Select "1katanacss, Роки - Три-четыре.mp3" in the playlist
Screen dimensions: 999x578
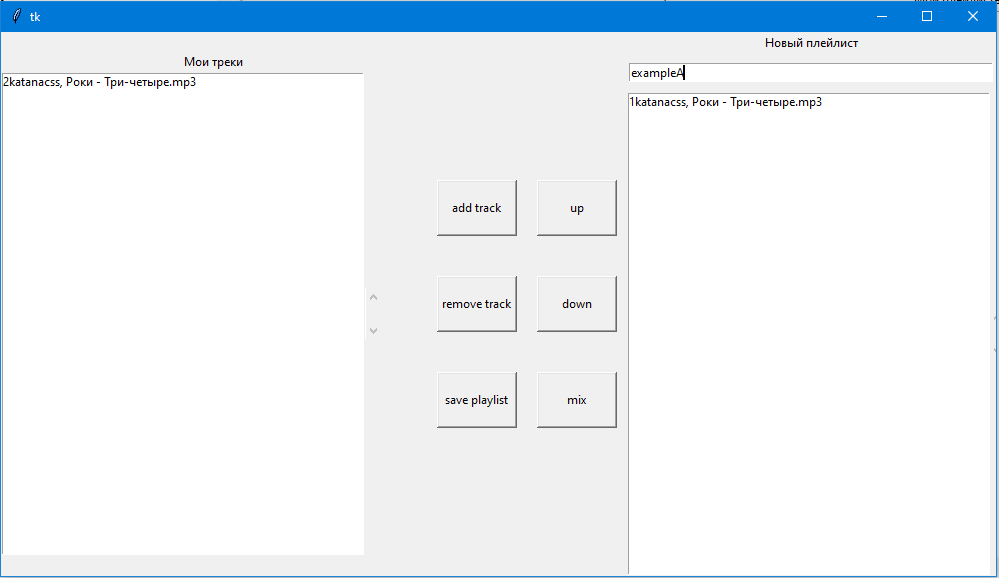point(725,101)
